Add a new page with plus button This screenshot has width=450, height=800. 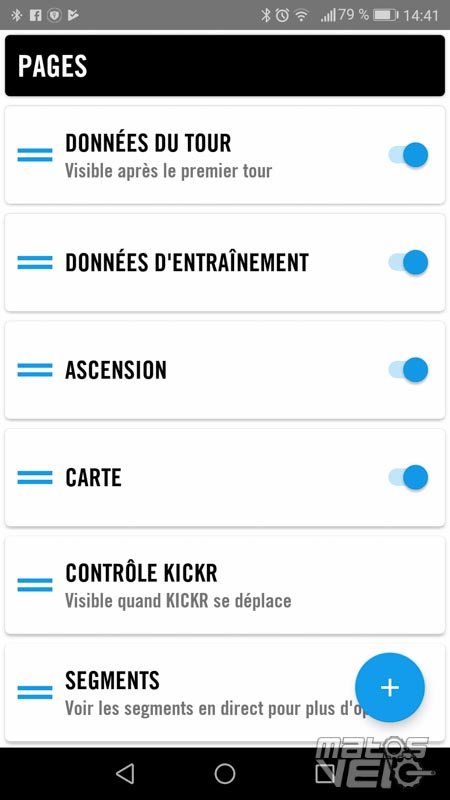click(x=390, y=688)
